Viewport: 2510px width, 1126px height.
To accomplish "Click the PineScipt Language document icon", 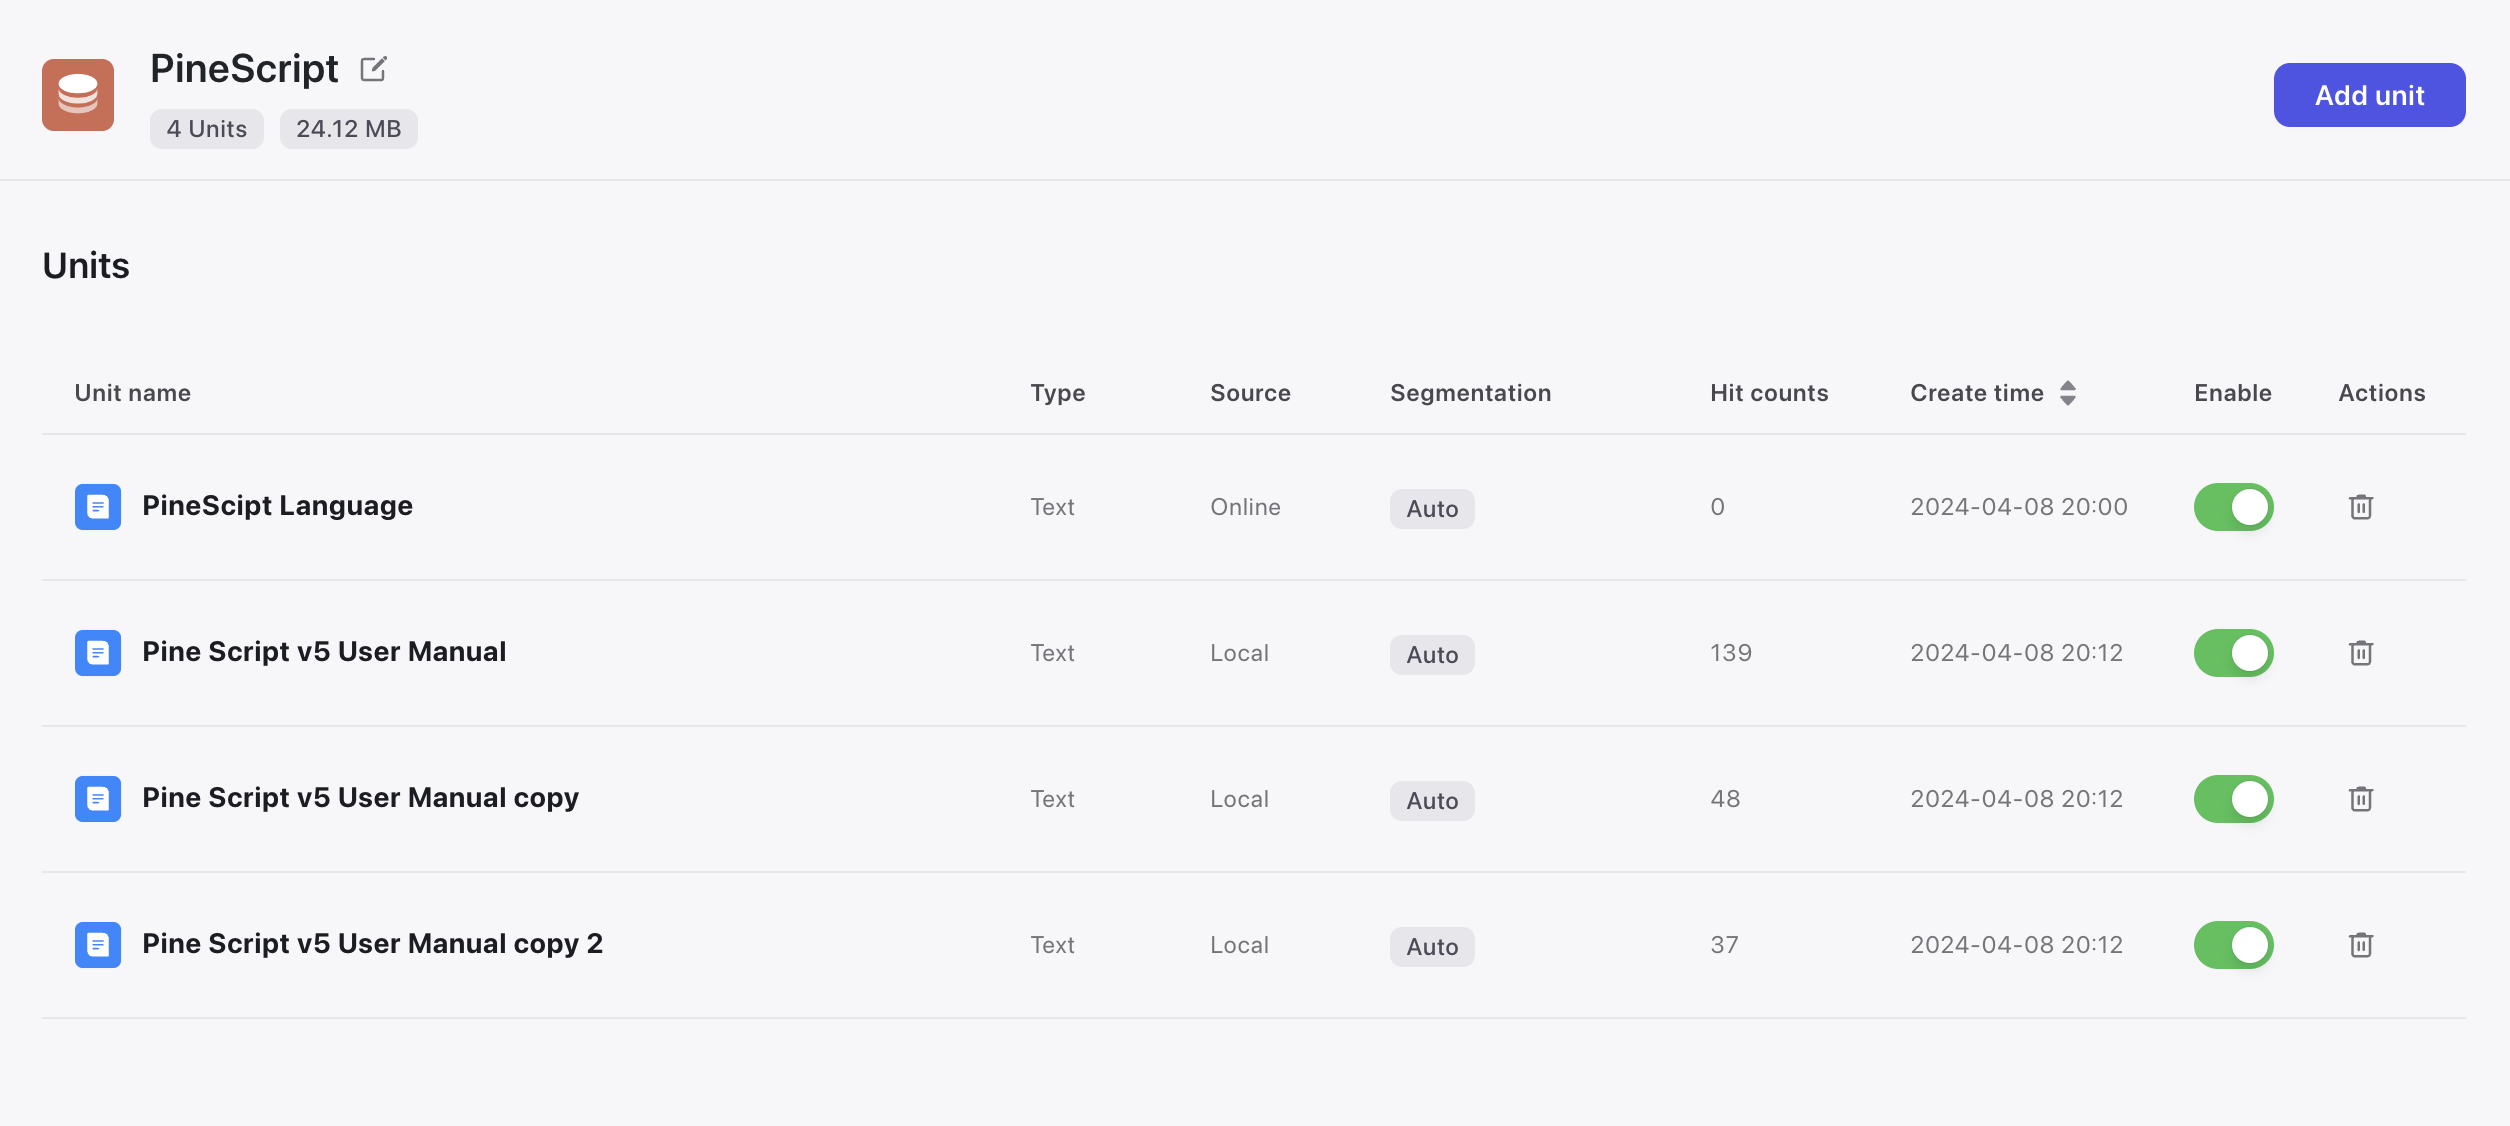I will click(98, 507).
